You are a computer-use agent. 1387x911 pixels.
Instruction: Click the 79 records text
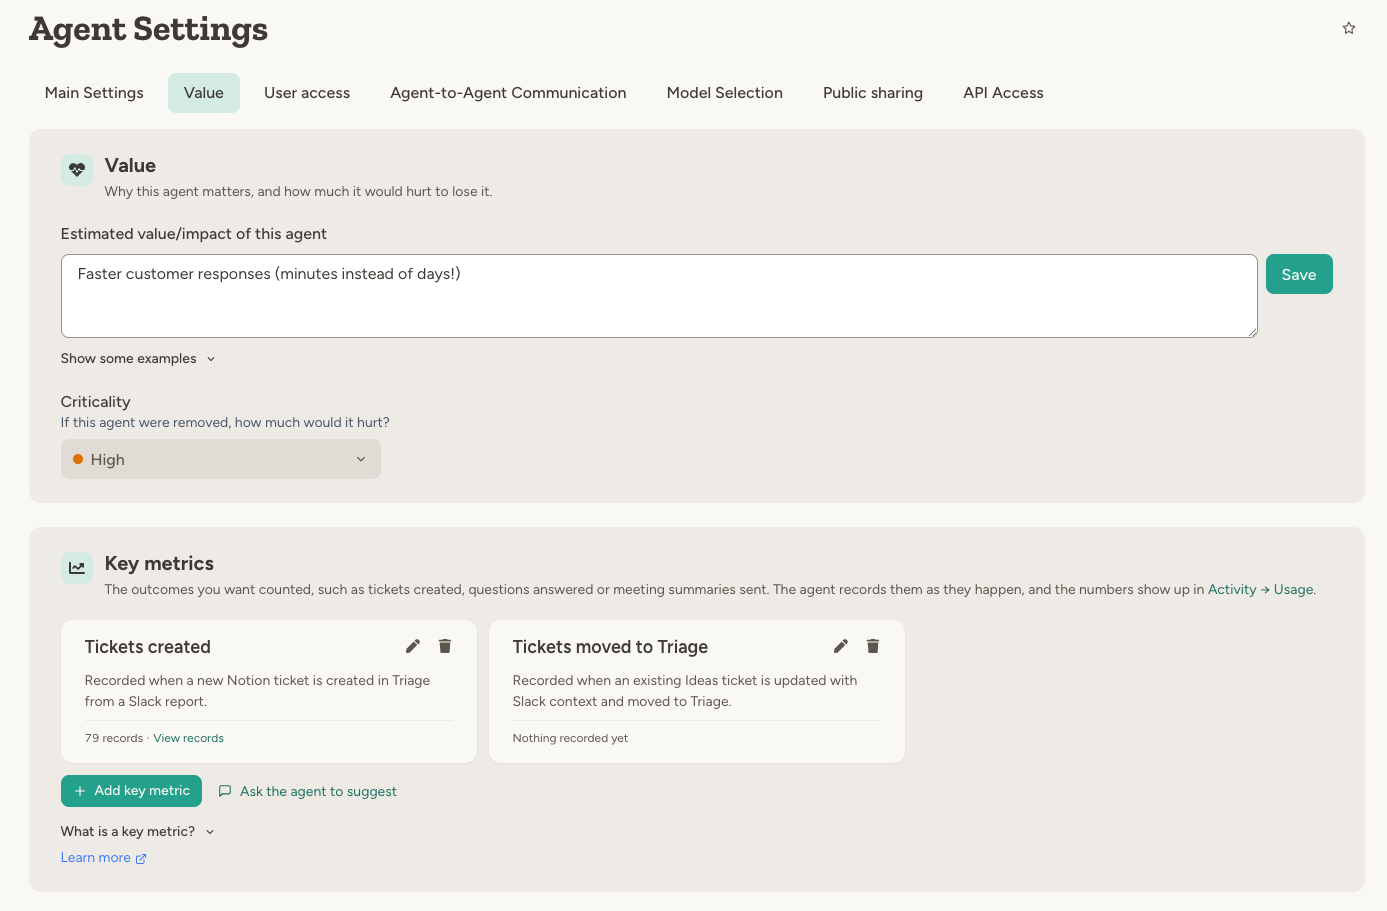114,738
